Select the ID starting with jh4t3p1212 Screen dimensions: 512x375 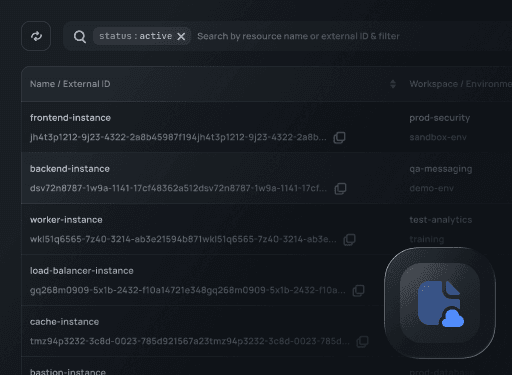[x=178, y=137]
